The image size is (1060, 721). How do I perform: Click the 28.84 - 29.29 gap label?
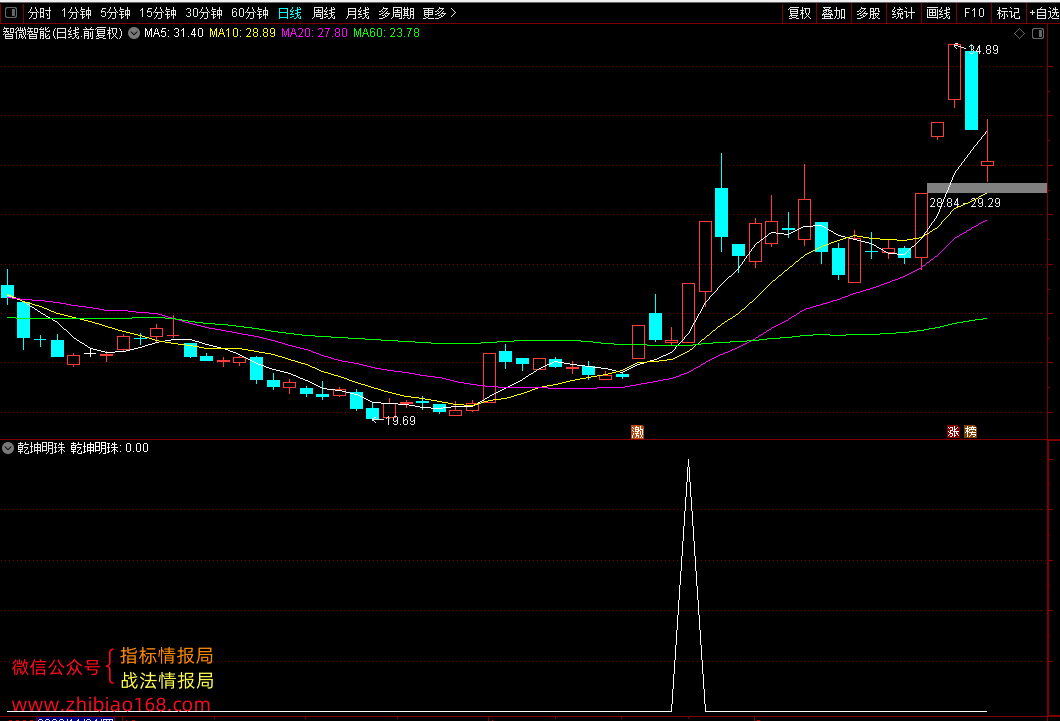click(965, 203)
